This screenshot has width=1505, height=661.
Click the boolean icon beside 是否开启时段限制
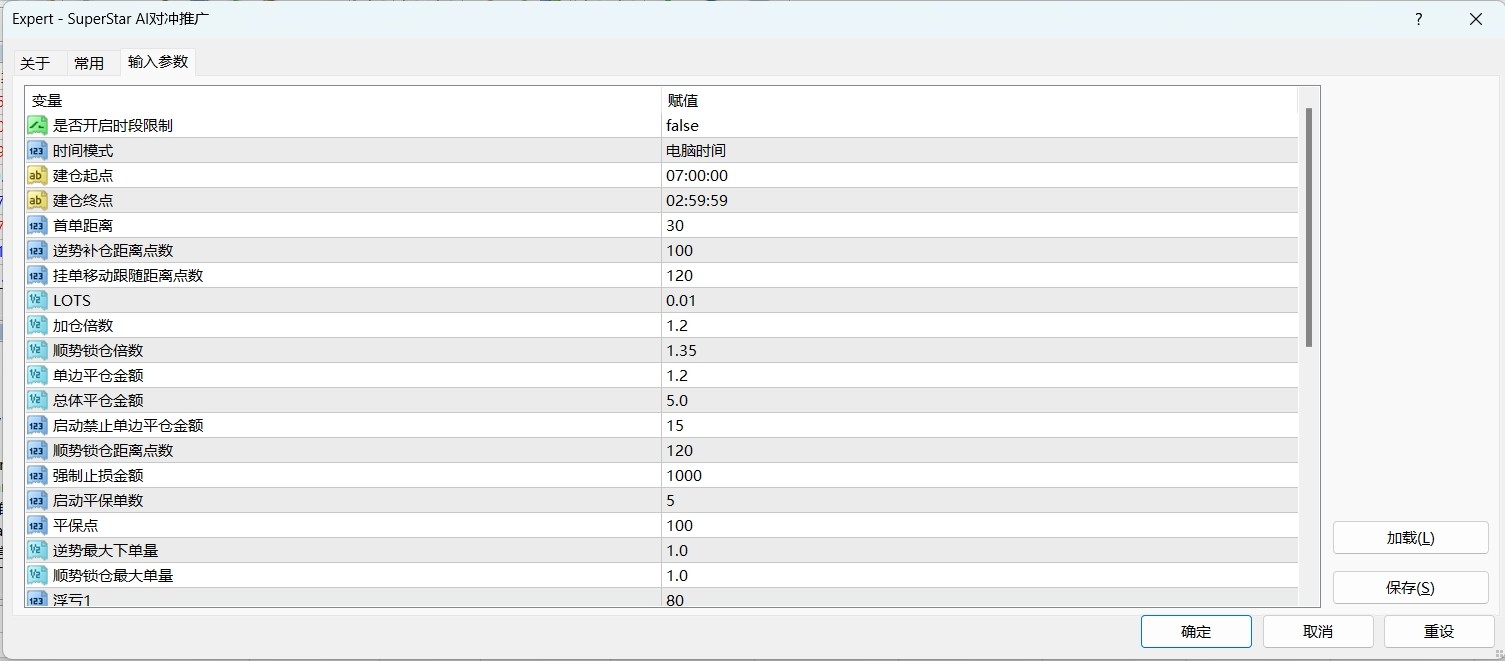pyautogui.click(x=37, y=125)
